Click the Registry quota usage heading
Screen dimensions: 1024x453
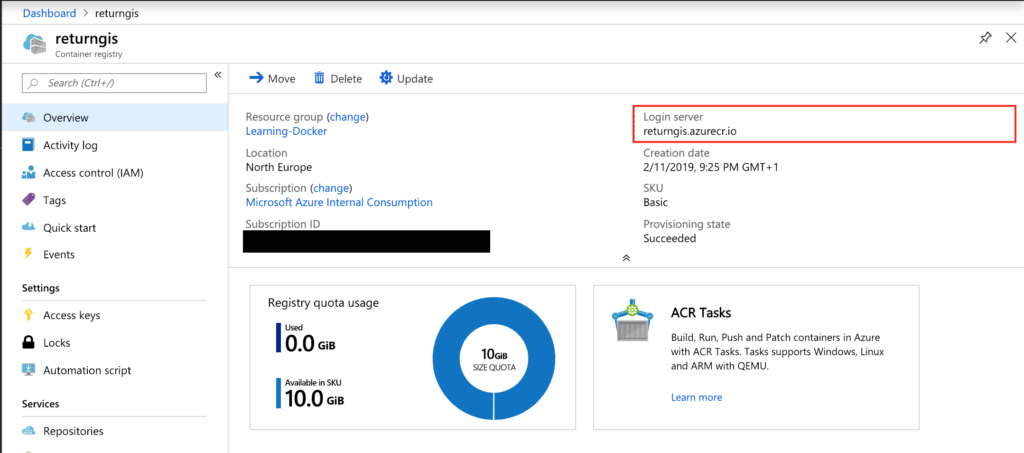(323, 303)
